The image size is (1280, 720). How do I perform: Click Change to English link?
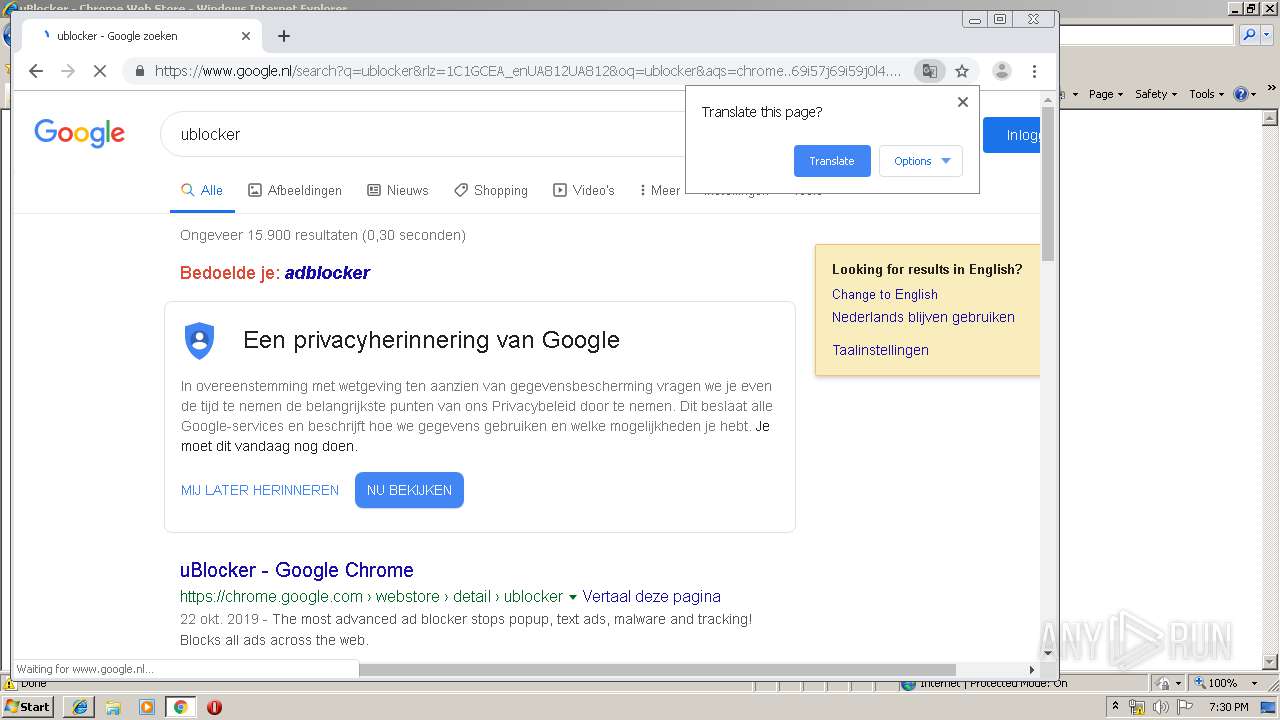(885, 294)
